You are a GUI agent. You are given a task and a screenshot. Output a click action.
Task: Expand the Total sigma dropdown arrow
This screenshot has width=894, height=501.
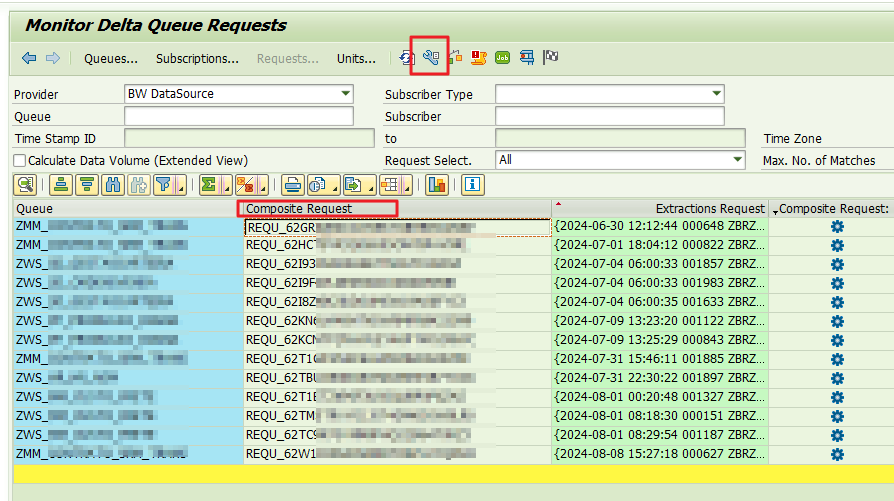coord(227,186)
